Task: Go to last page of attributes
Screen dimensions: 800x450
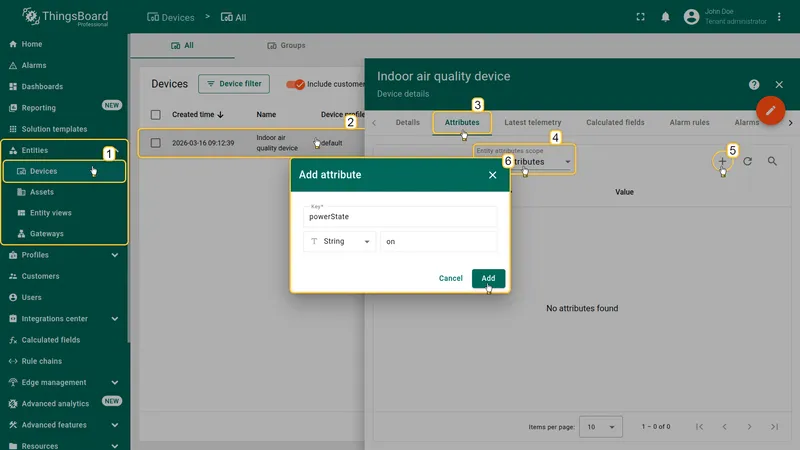Action: (774, 427)
